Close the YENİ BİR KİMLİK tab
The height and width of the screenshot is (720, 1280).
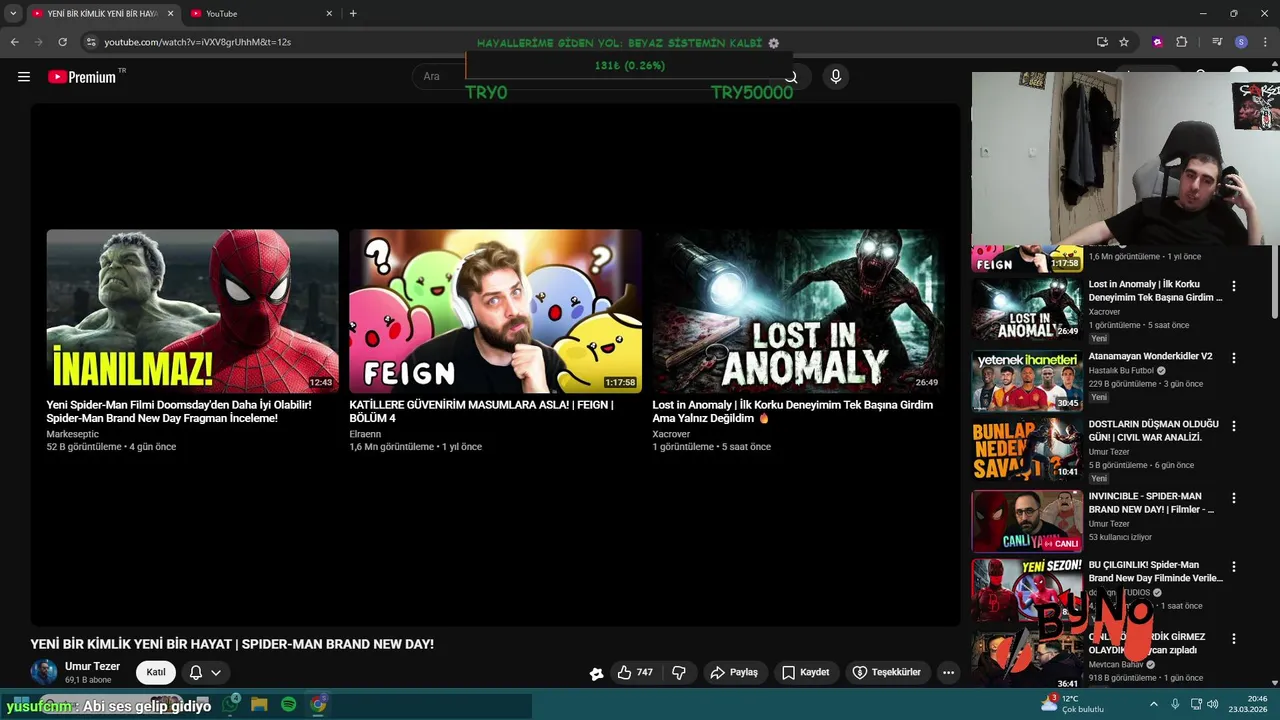170,14
